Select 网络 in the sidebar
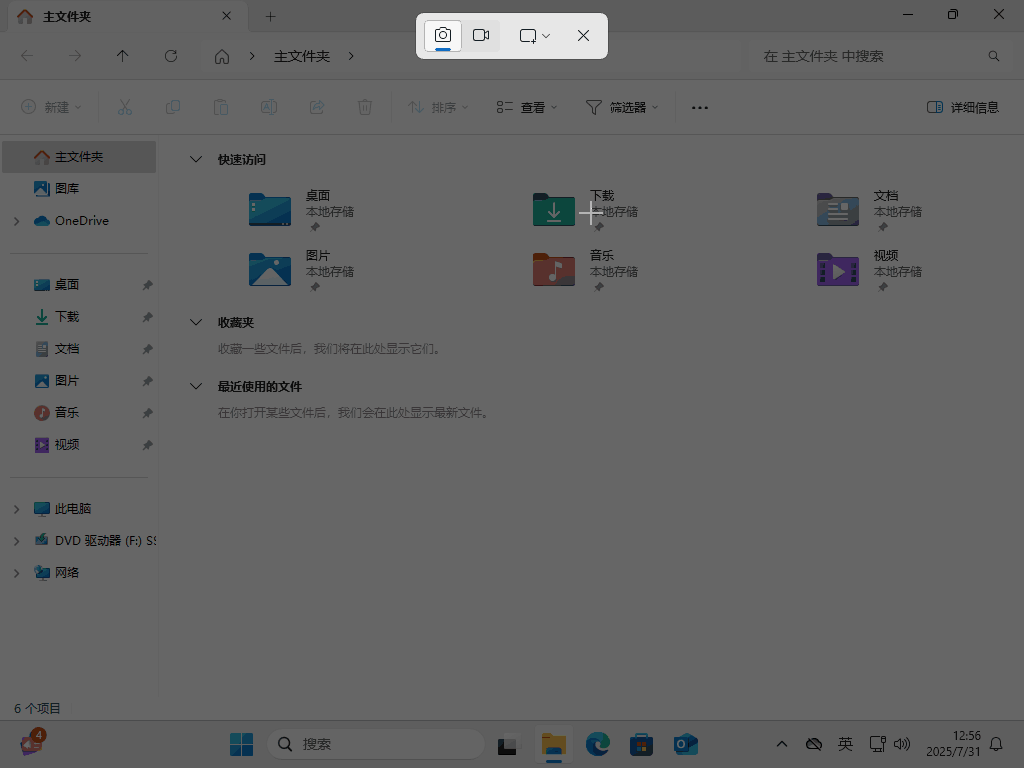This screenshot has width=1024, height=768. coord(67,573)
